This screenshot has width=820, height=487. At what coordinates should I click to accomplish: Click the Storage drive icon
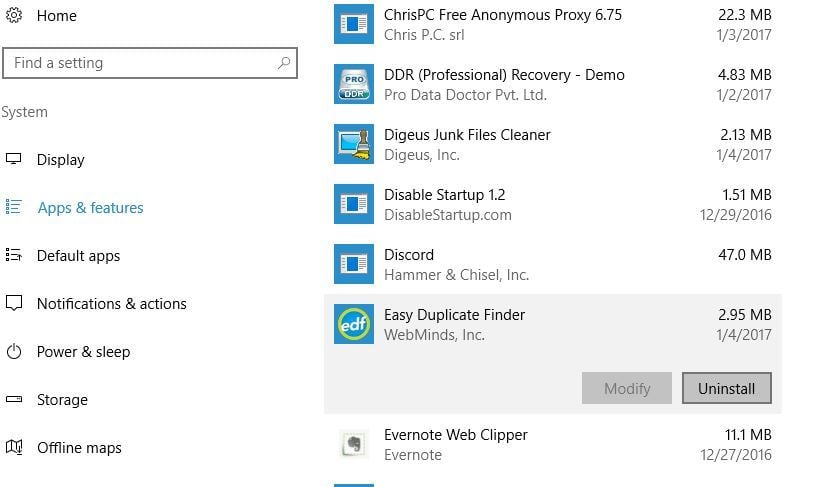pos(14,399)
